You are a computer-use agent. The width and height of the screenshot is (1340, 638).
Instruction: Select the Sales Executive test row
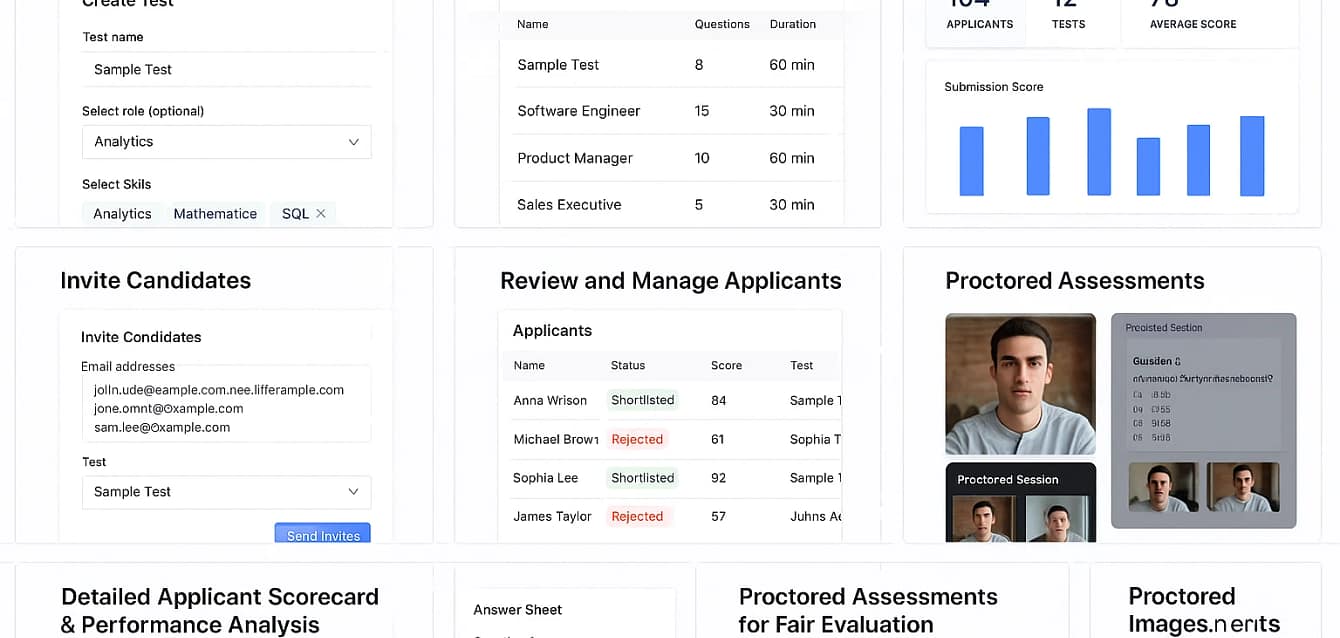point(569,205)
